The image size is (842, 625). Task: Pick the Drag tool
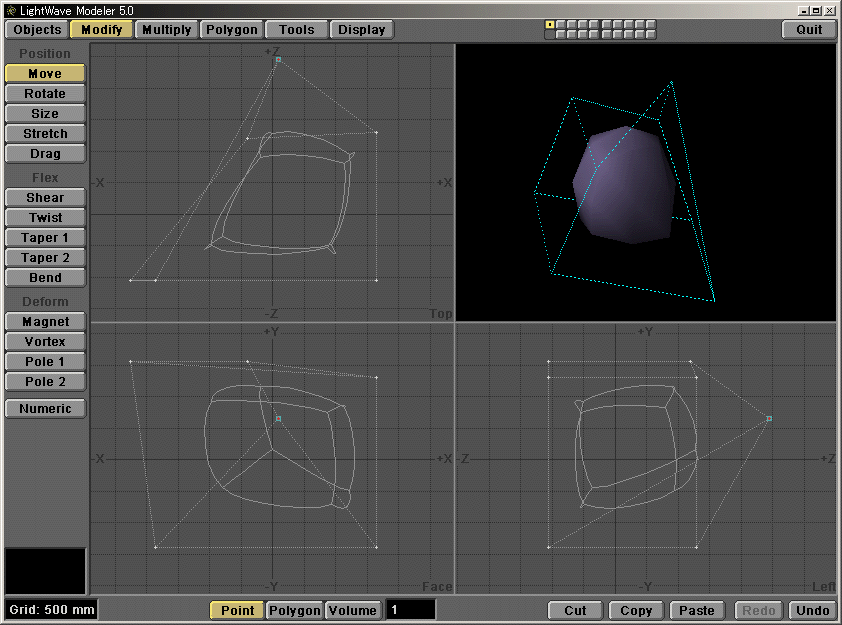(x=44, y=153)
